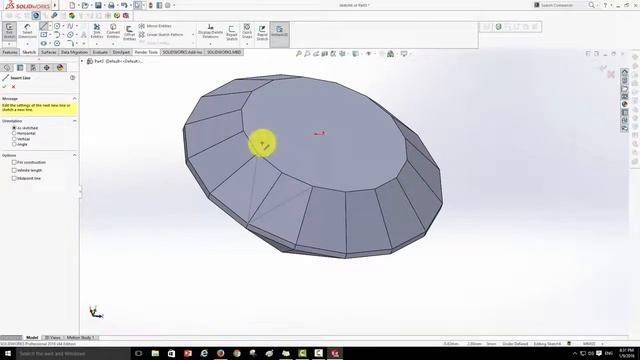
Task: Switch to the Evaluate ribbon tab
Action: pos(100,52)
